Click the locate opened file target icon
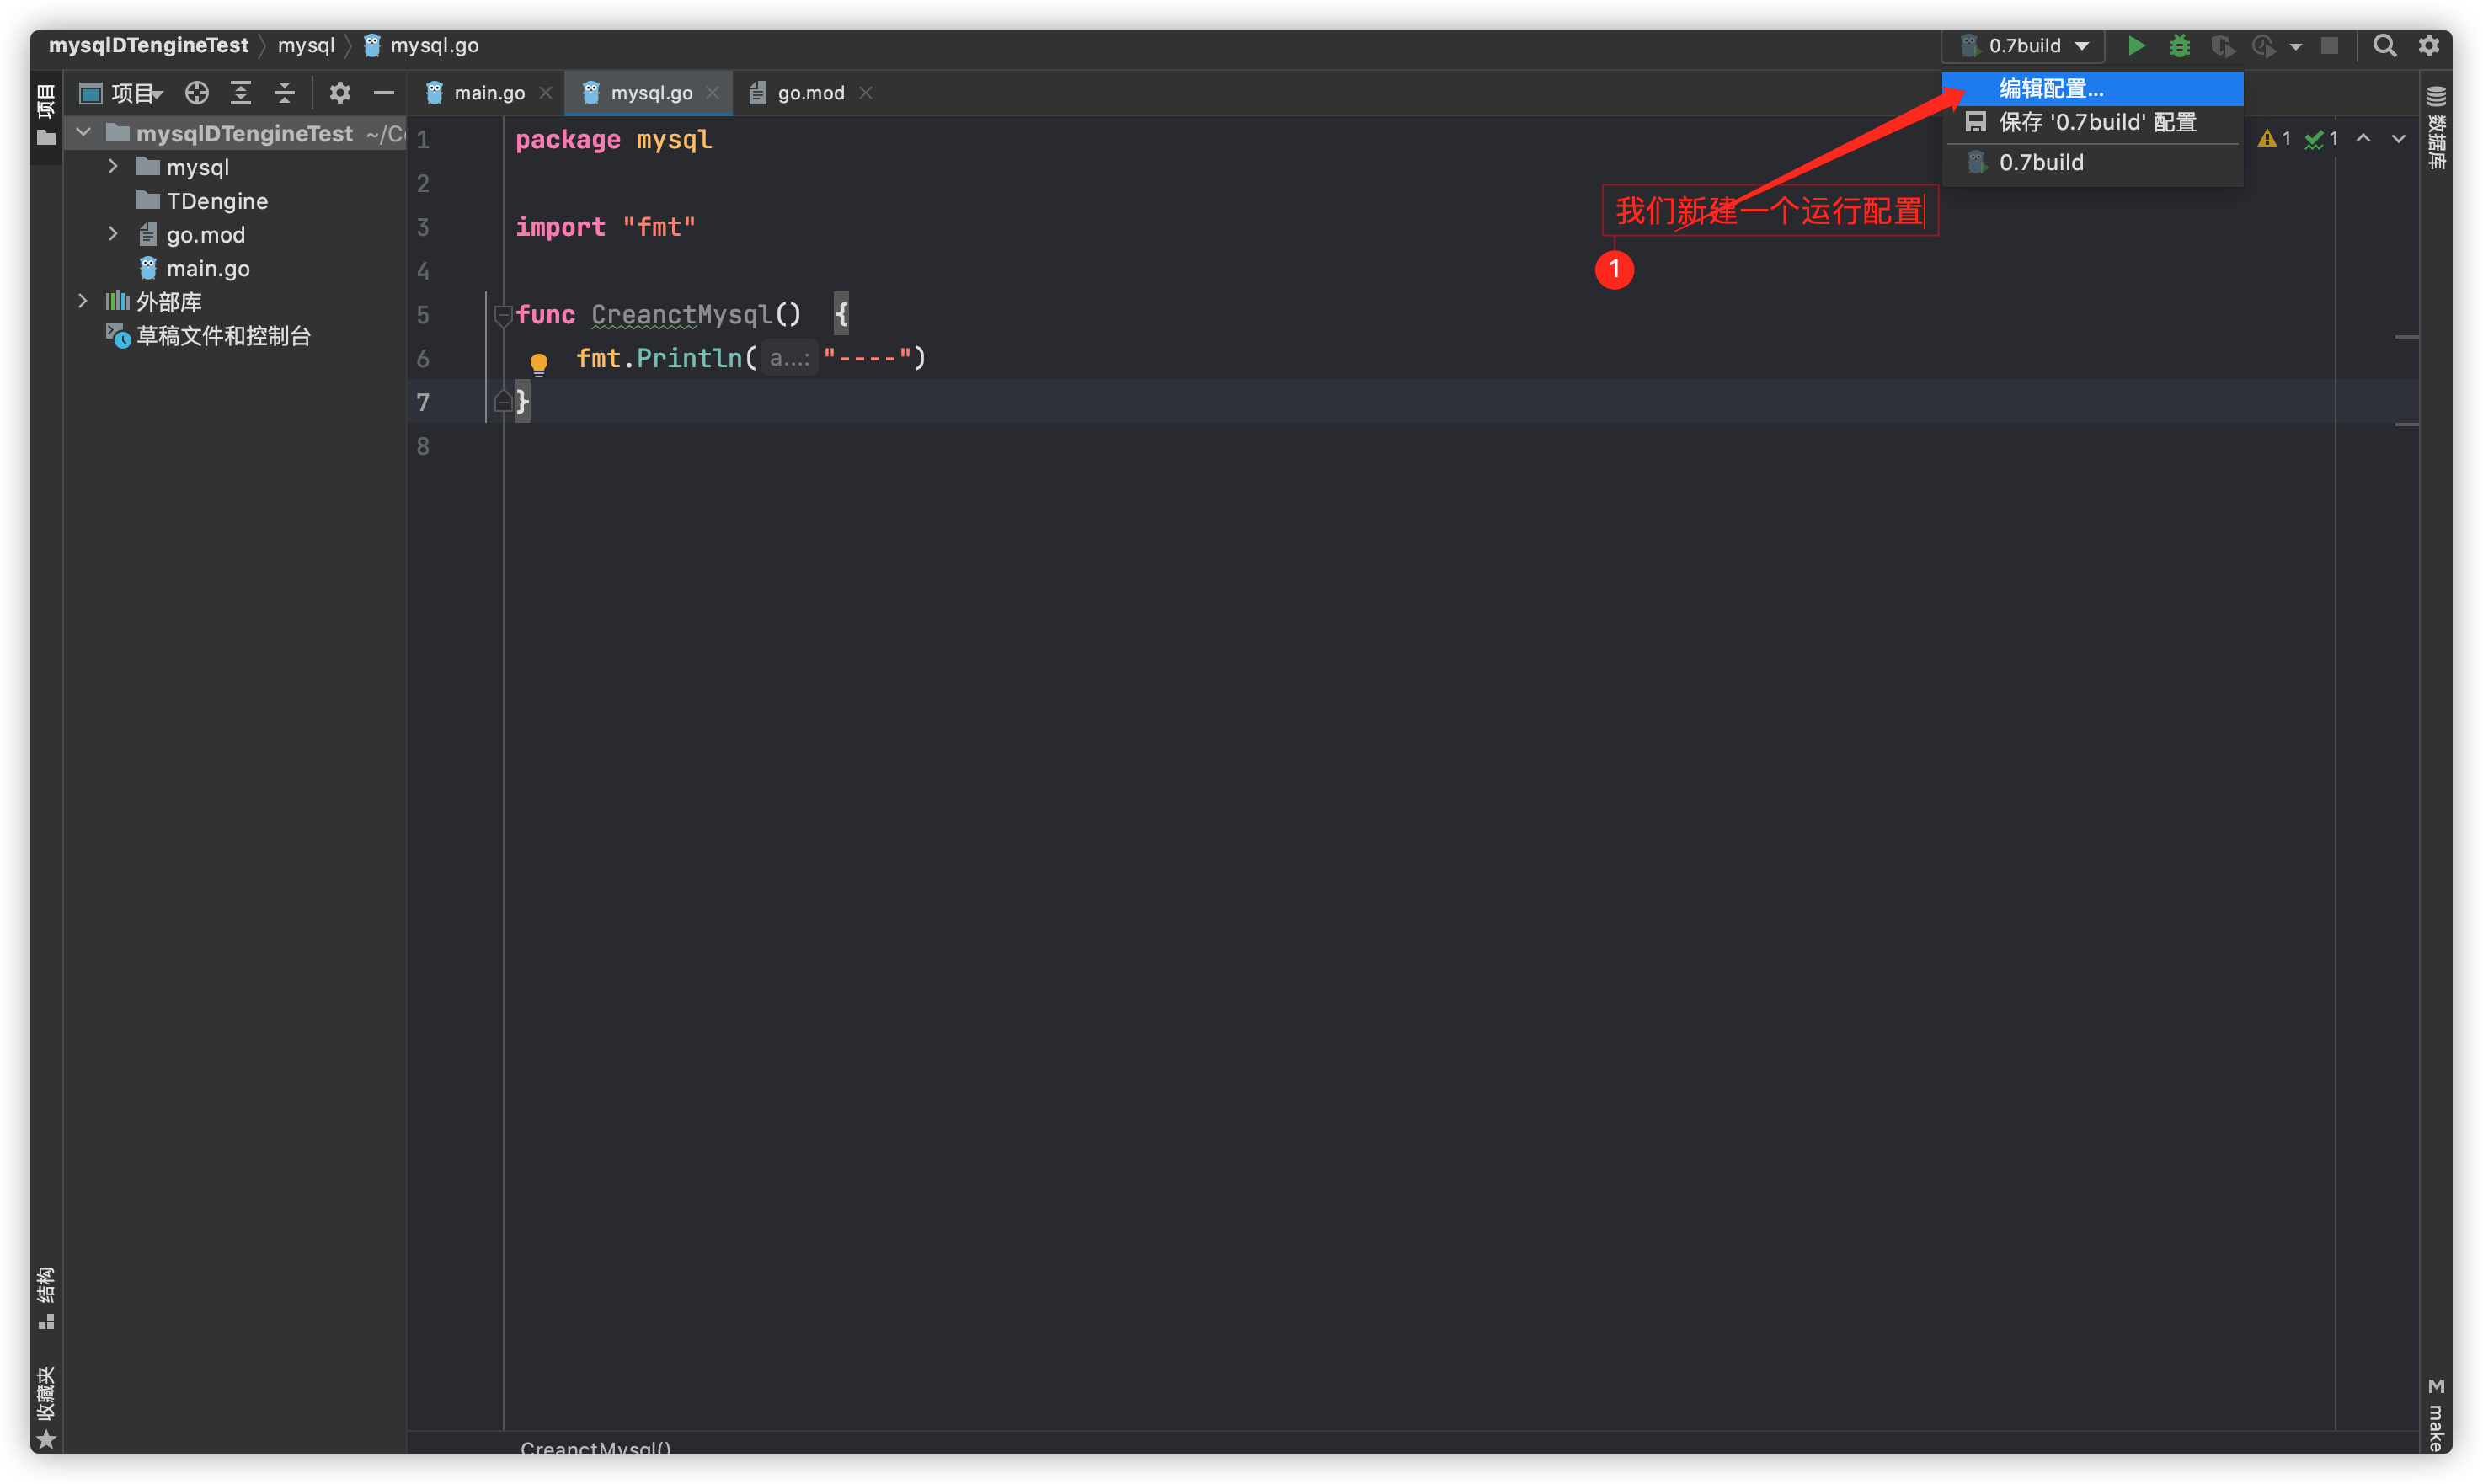 pos(197,93)
